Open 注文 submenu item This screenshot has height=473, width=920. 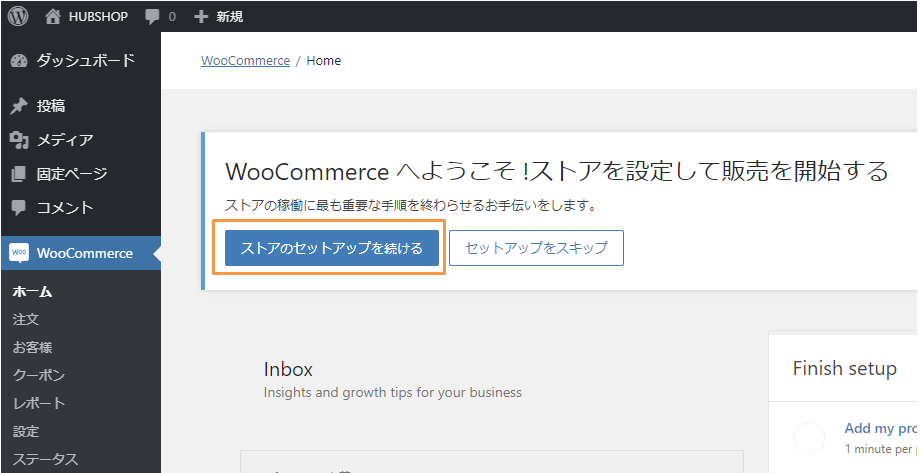(x=26, y=319)
